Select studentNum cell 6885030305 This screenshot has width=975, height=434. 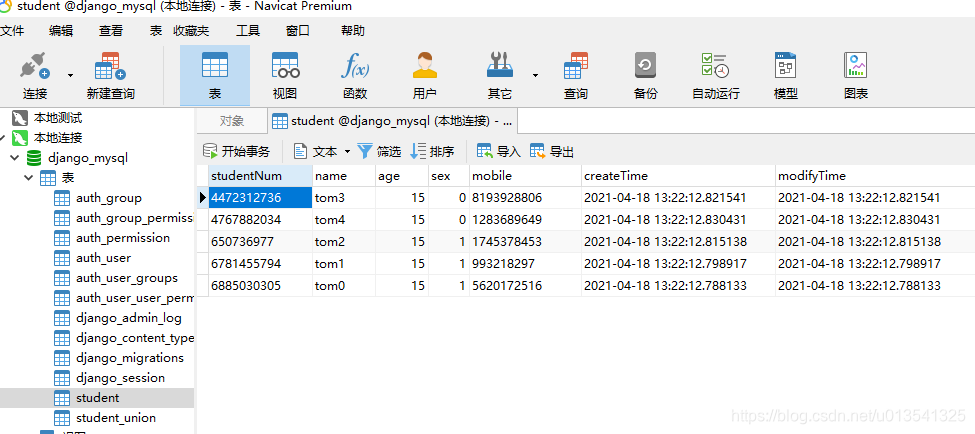[260, 286]
